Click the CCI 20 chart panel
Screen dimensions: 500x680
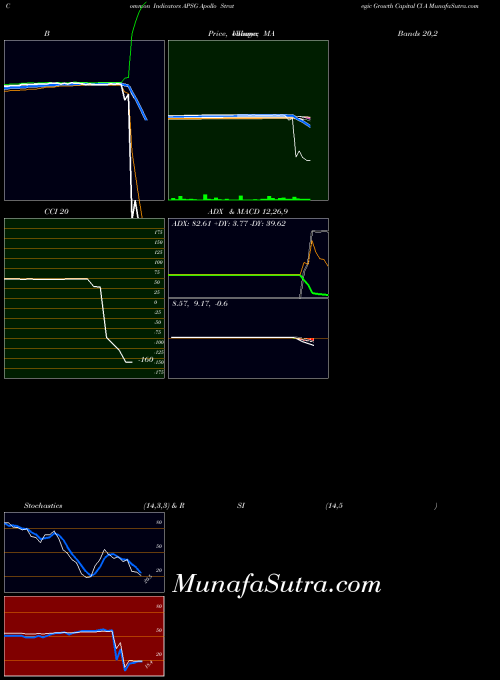[85, 298]
